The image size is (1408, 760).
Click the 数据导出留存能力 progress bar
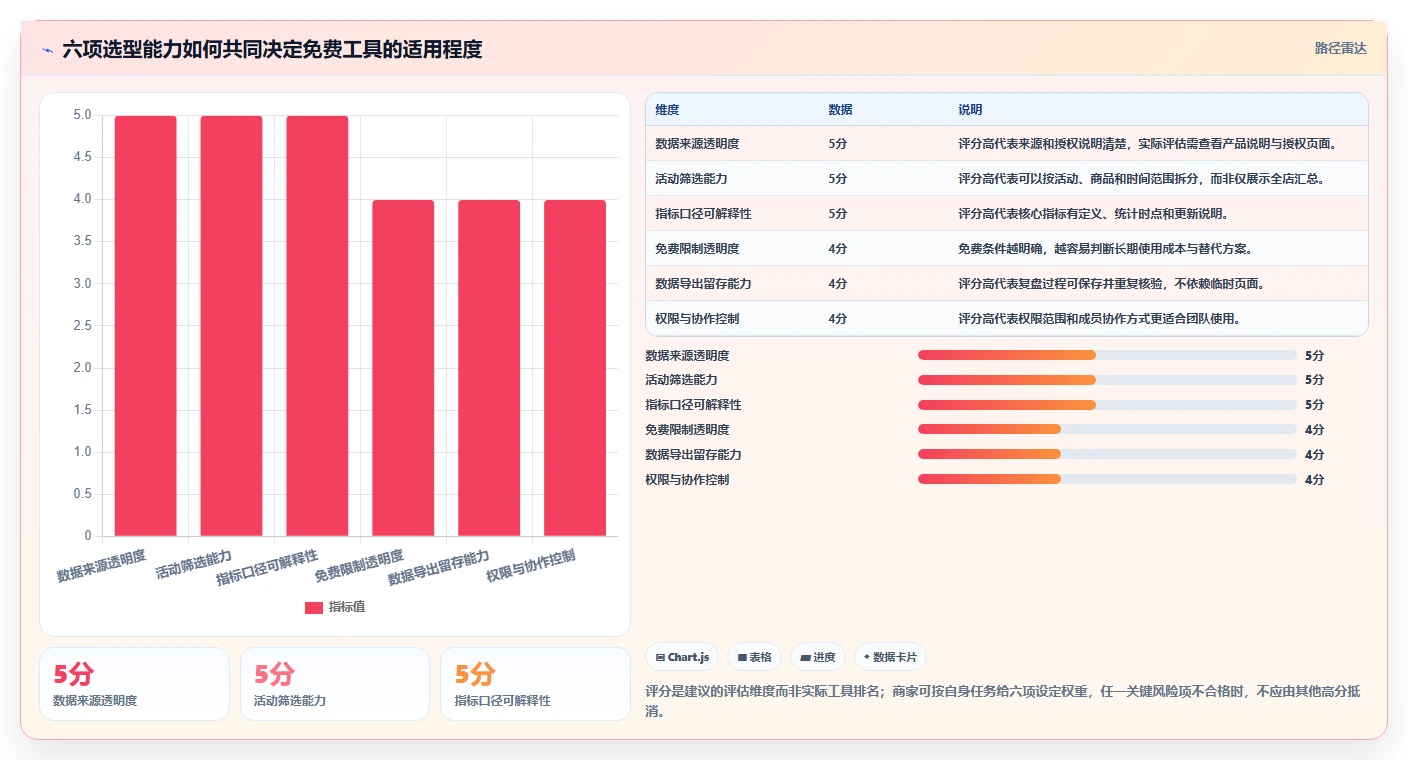(x=1107, y=454)
